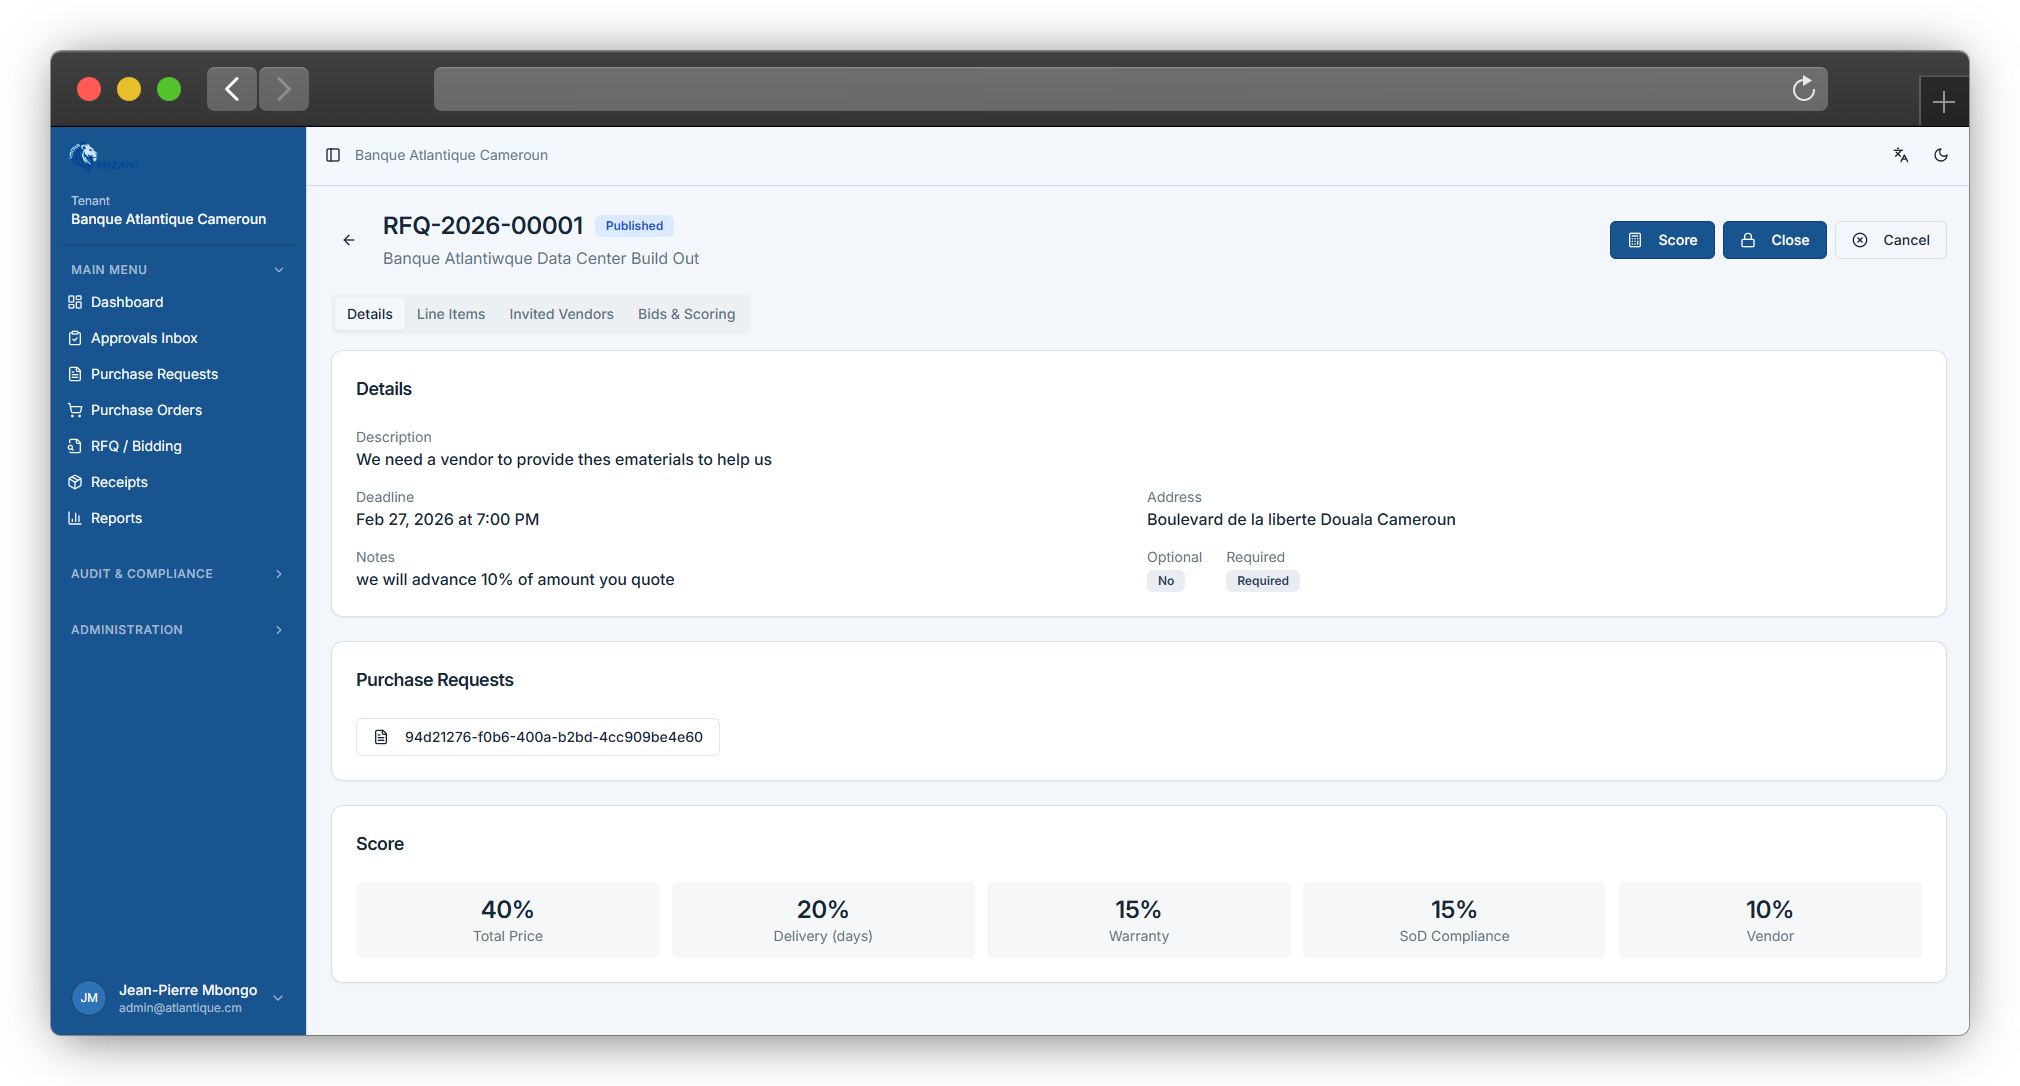
Task: Open the linked purchase request 94d21276
Action: [537, 736]
